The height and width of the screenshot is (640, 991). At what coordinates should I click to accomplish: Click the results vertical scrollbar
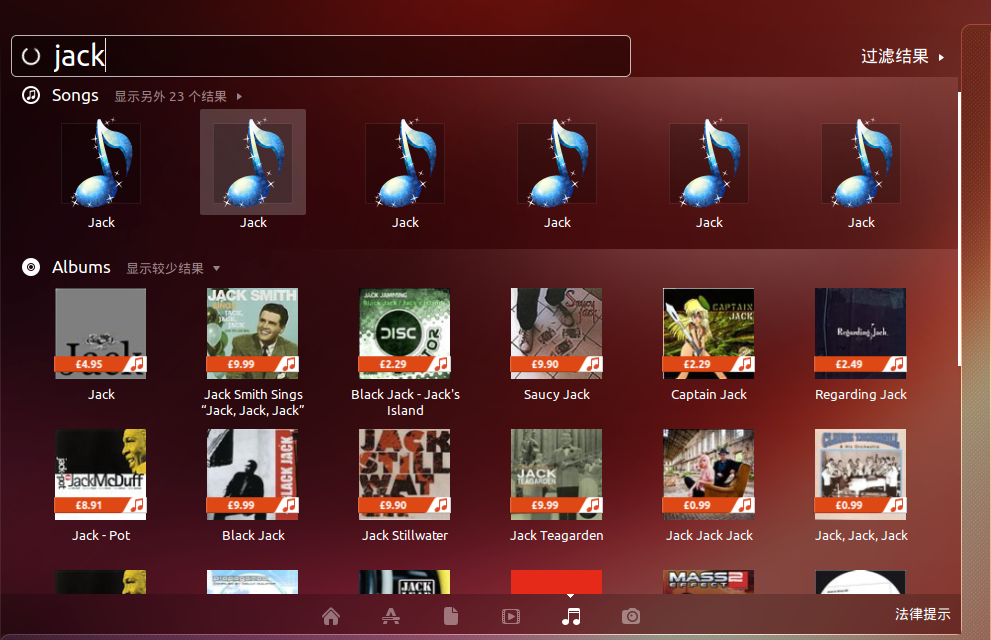[x=958, y=230]
